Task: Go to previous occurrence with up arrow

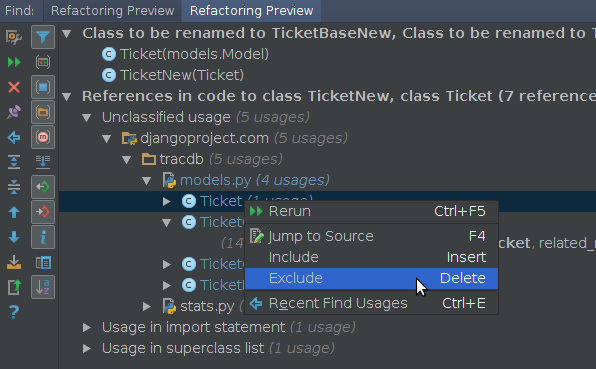Action: [14, 212]
